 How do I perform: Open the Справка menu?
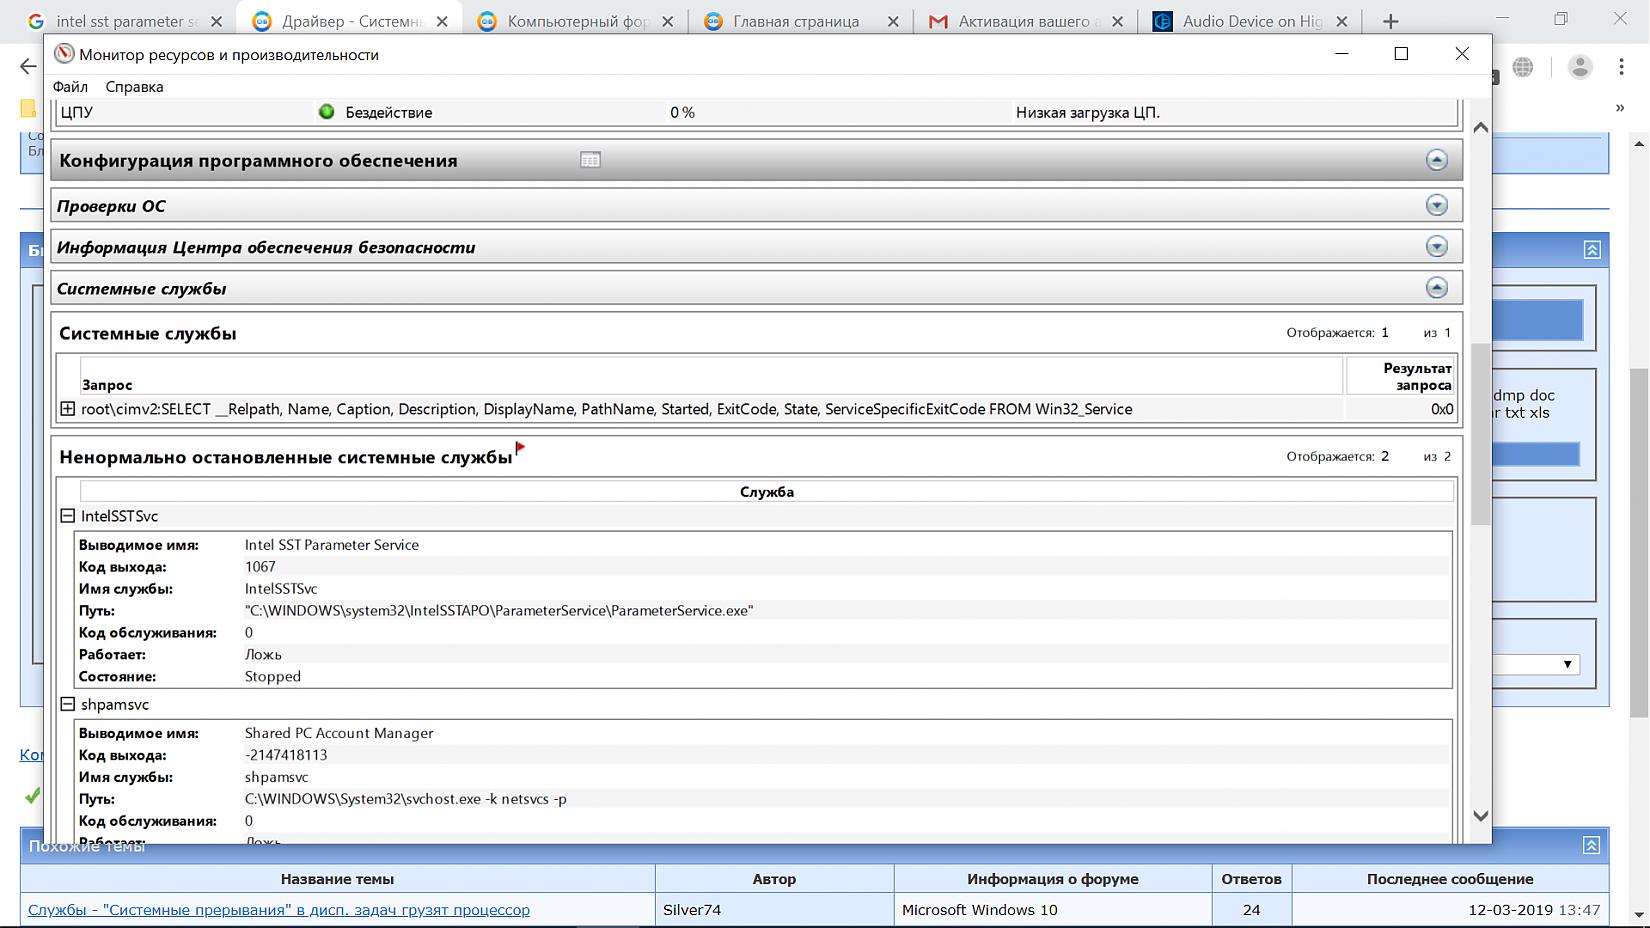tap(134, 87)
